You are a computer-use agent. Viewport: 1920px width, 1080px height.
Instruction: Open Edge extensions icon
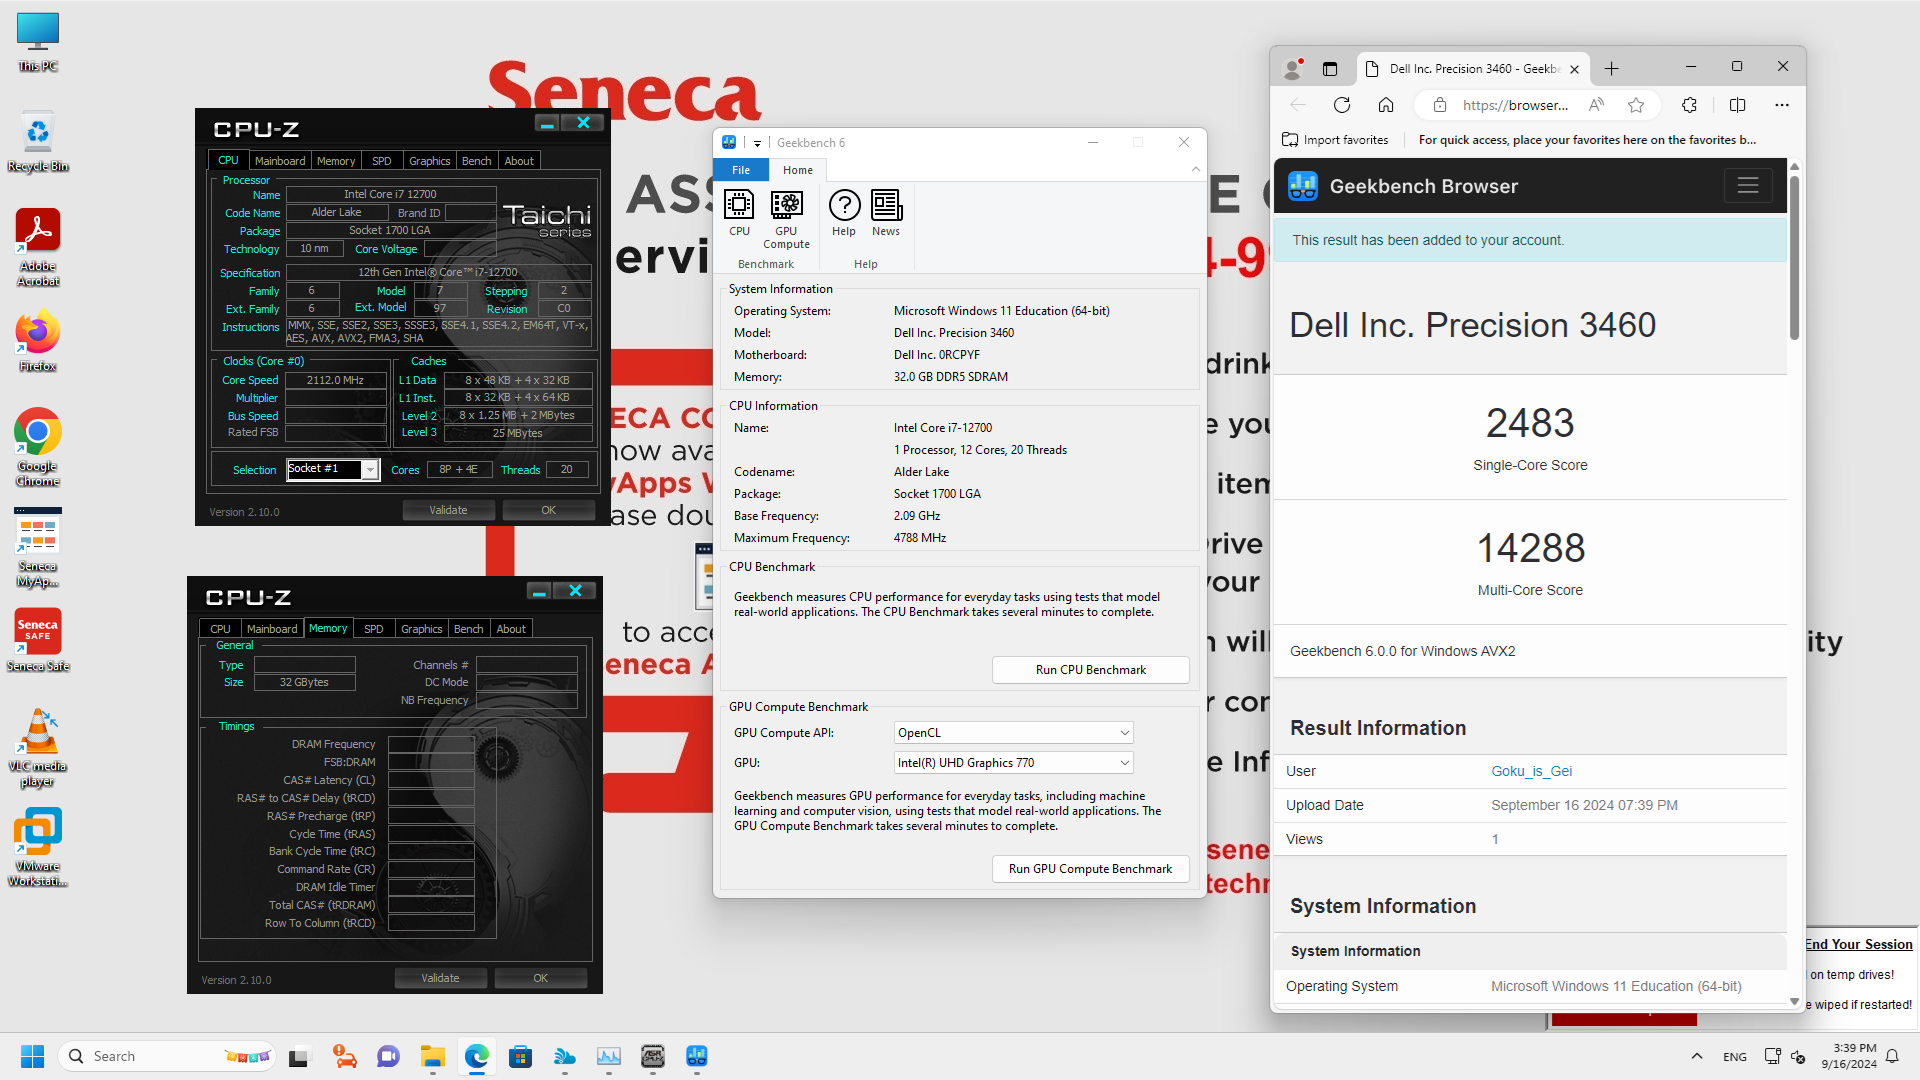pyautogui.click(x=1689, y=105)
